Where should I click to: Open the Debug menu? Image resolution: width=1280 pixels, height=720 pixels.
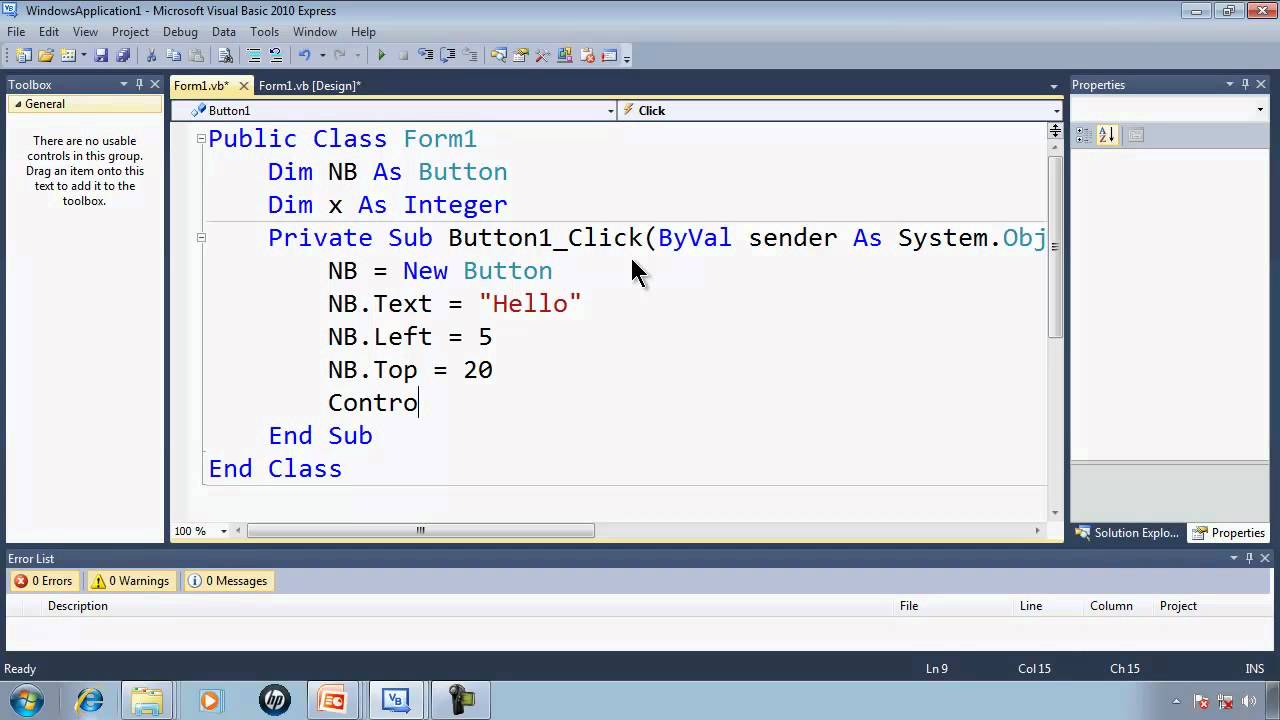tap(180, 32)
